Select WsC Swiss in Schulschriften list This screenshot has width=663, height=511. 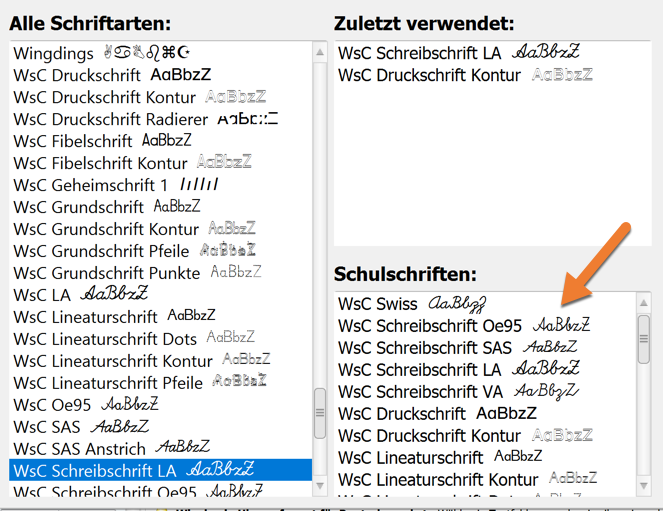[378, 303]
